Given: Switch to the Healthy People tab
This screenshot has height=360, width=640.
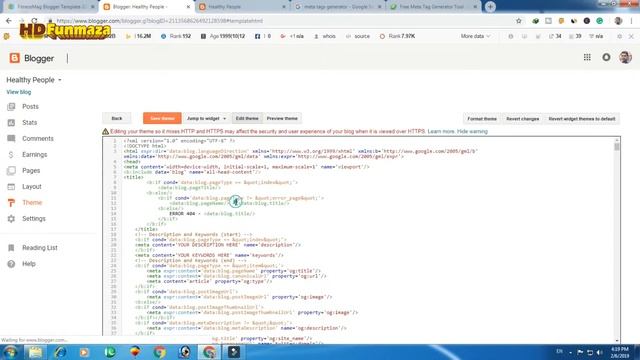Looking at the screenshot, I should click(241, 7).
